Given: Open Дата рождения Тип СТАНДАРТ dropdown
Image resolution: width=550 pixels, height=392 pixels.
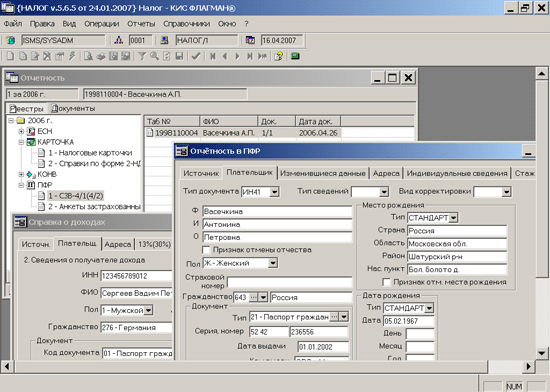Looking at the screenshot, I should 429,308.
